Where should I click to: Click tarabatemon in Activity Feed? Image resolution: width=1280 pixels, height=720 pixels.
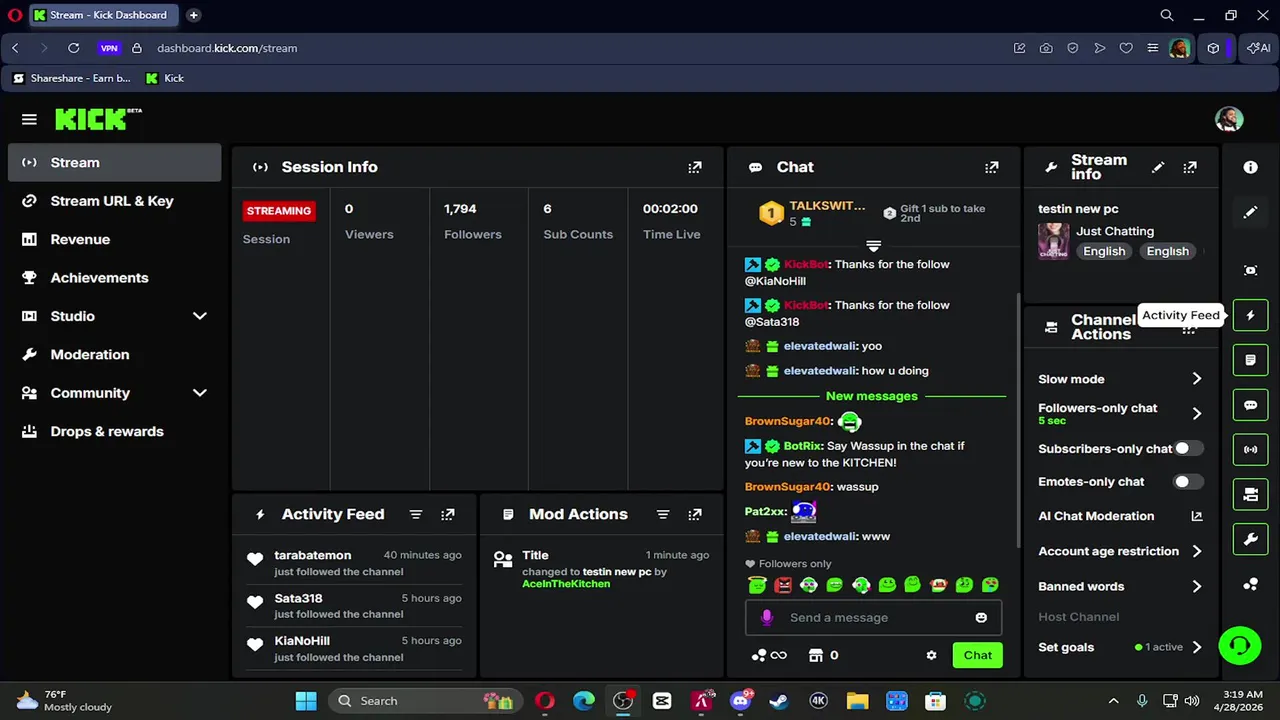pos(313,555)
